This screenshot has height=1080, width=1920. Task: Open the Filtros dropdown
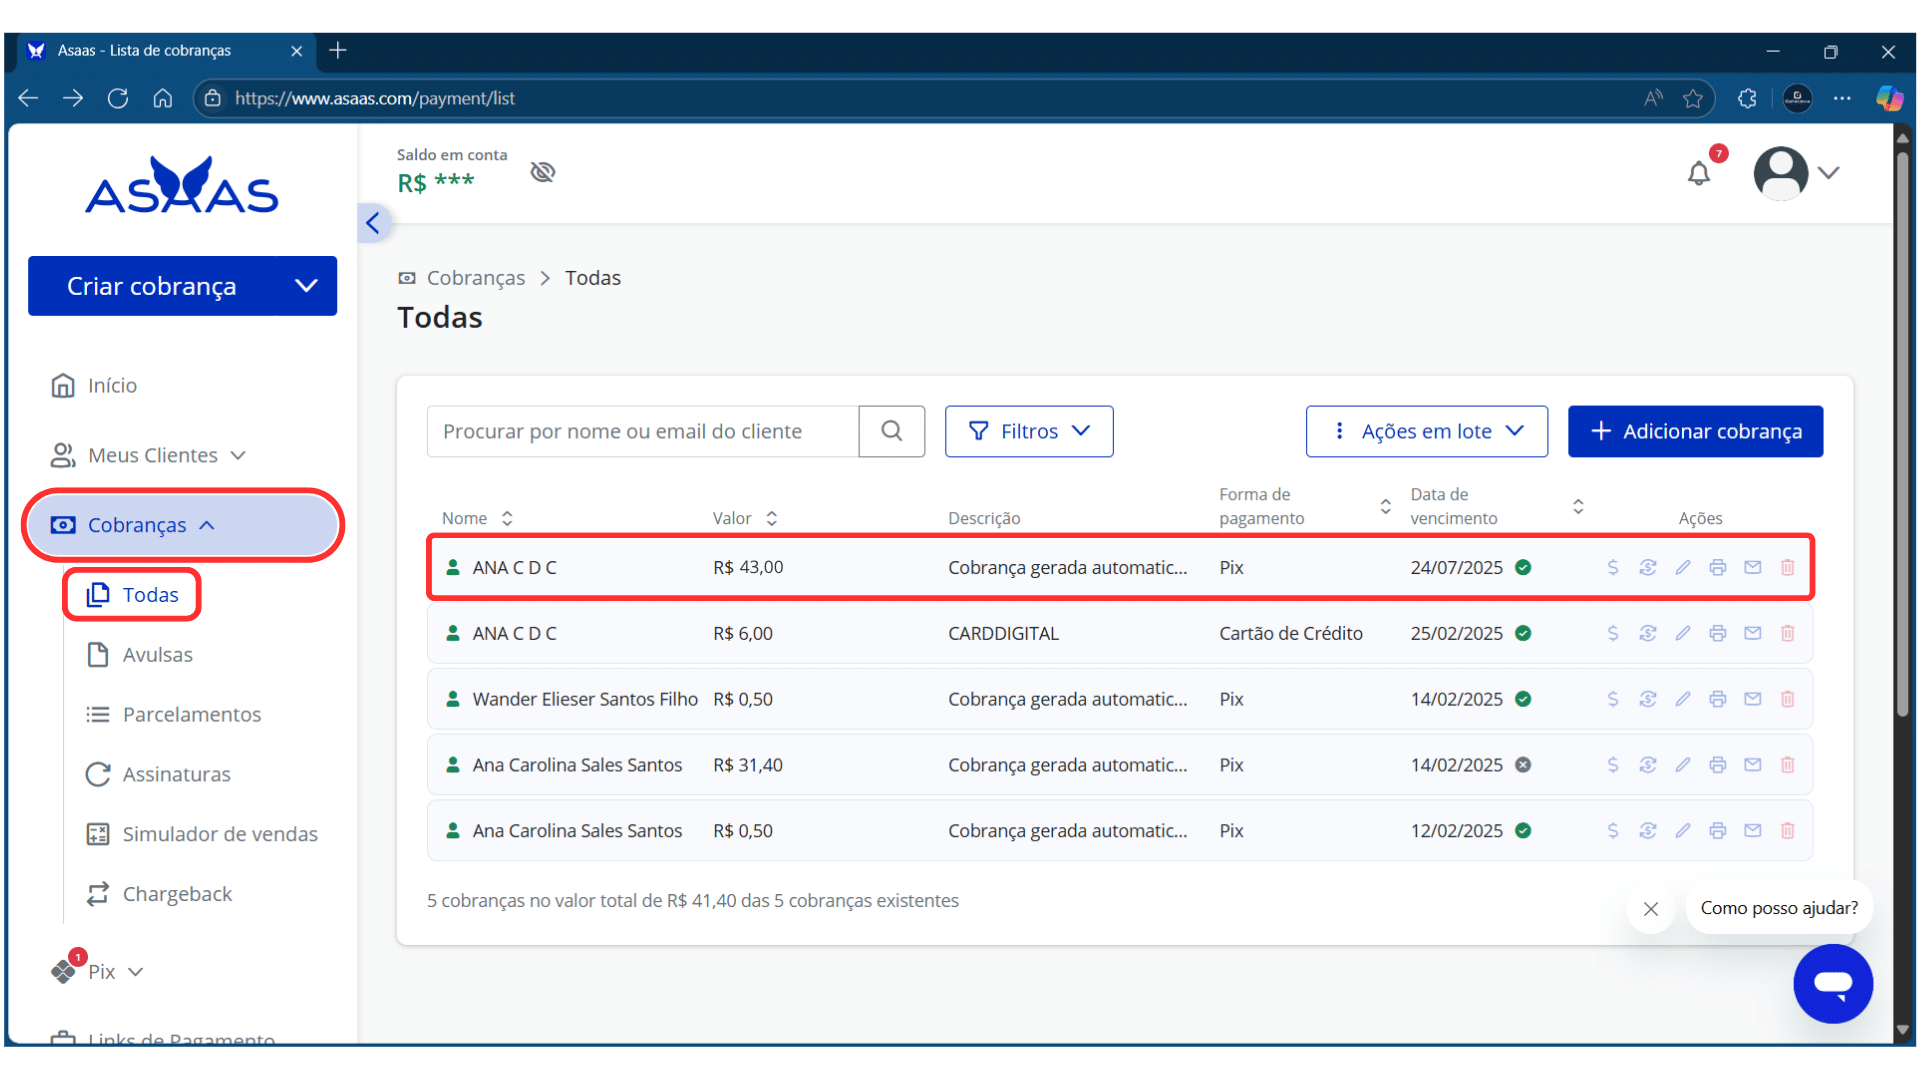tap(1029, 431)
